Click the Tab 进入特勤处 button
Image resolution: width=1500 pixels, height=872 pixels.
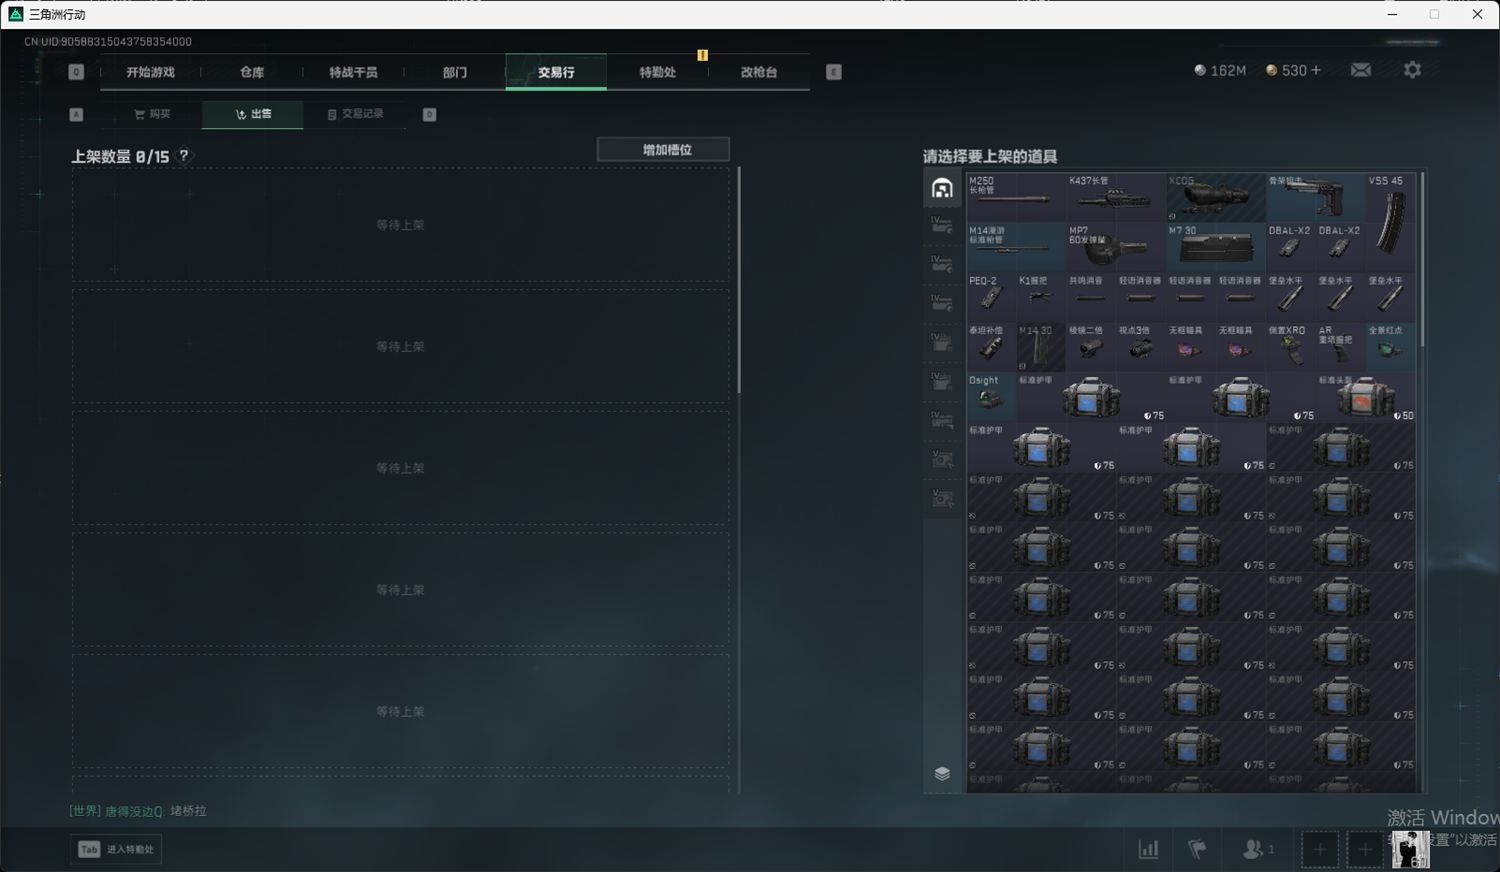(117, 849)
